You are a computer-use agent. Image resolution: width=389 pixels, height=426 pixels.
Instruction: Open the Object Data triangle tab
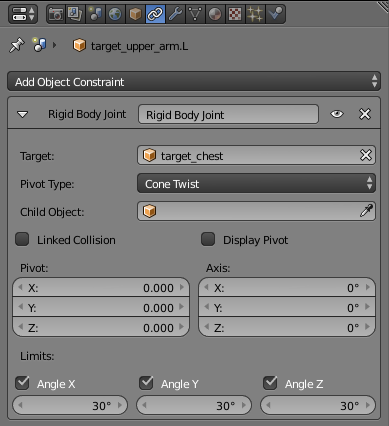pos(195,14)
